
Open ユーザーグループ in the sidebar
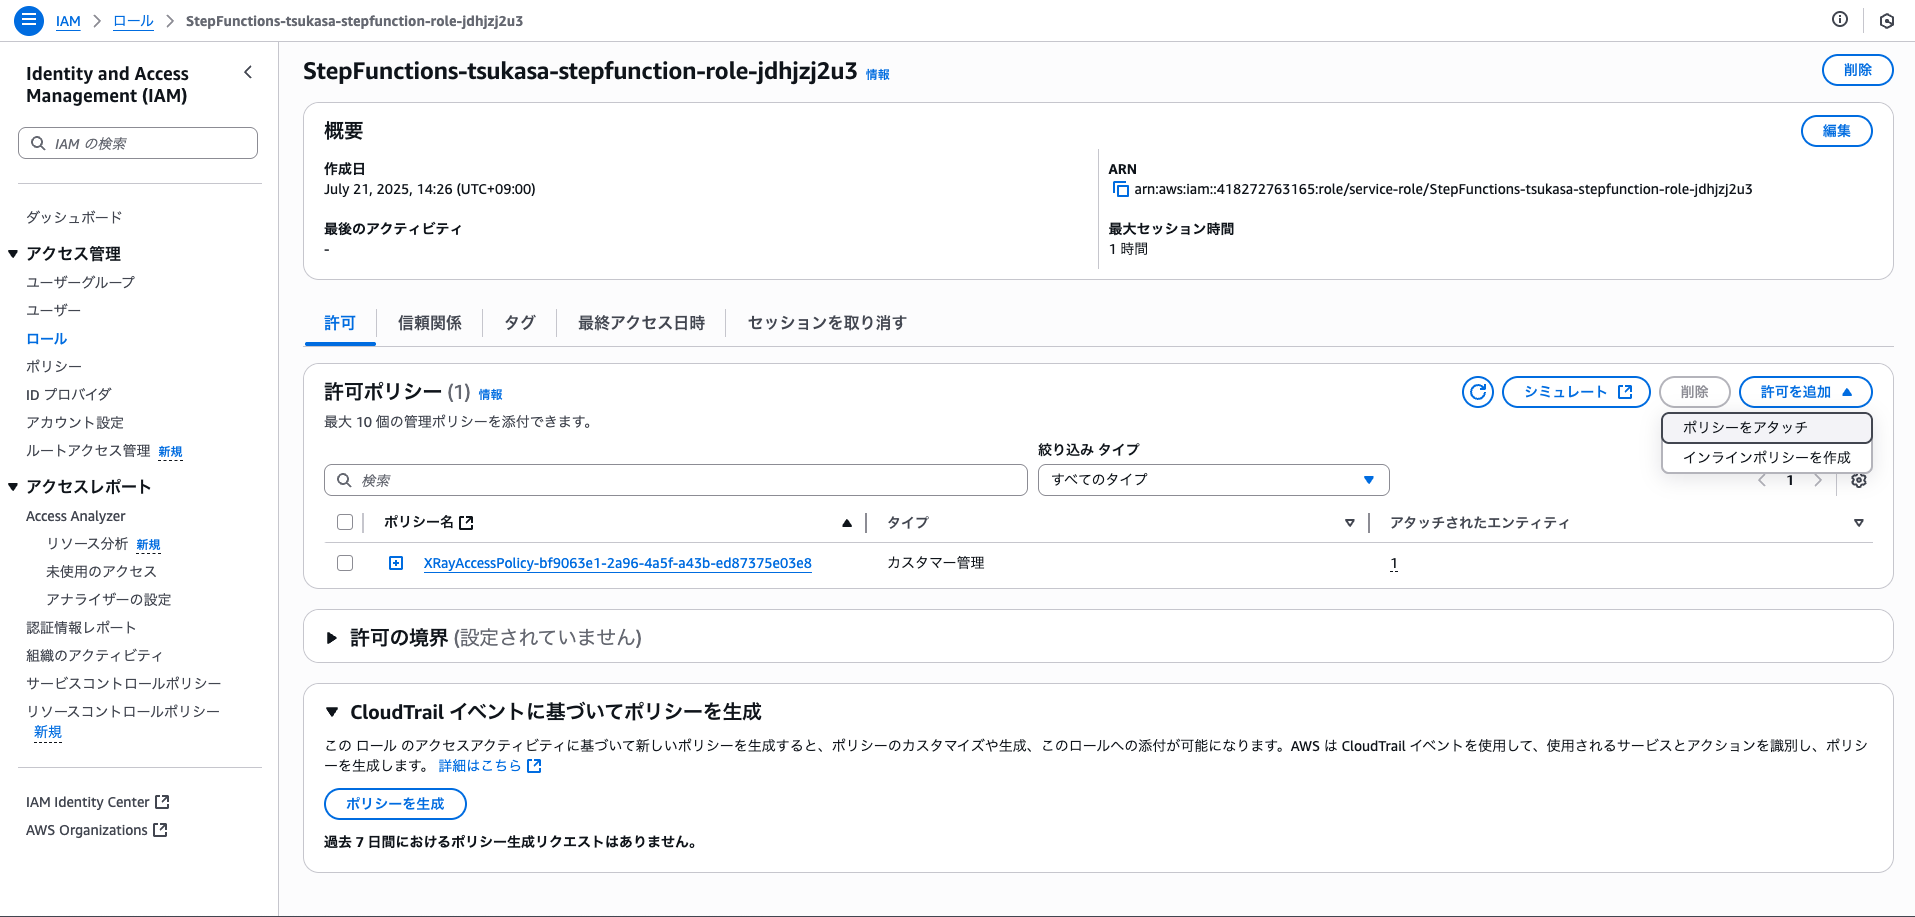point(80,282)
